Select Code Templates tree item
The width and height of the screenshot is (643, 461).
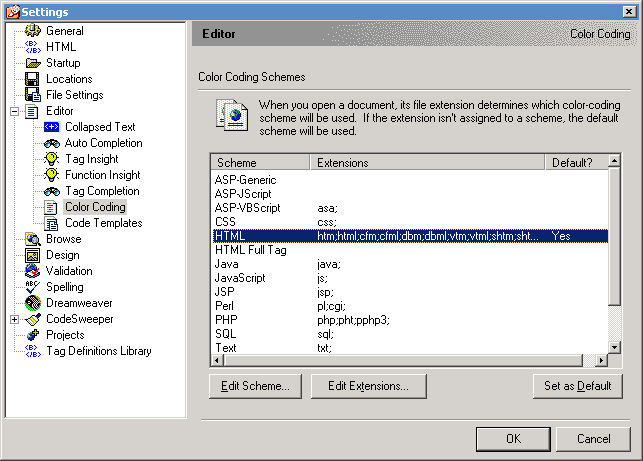(x=104, y=223)
